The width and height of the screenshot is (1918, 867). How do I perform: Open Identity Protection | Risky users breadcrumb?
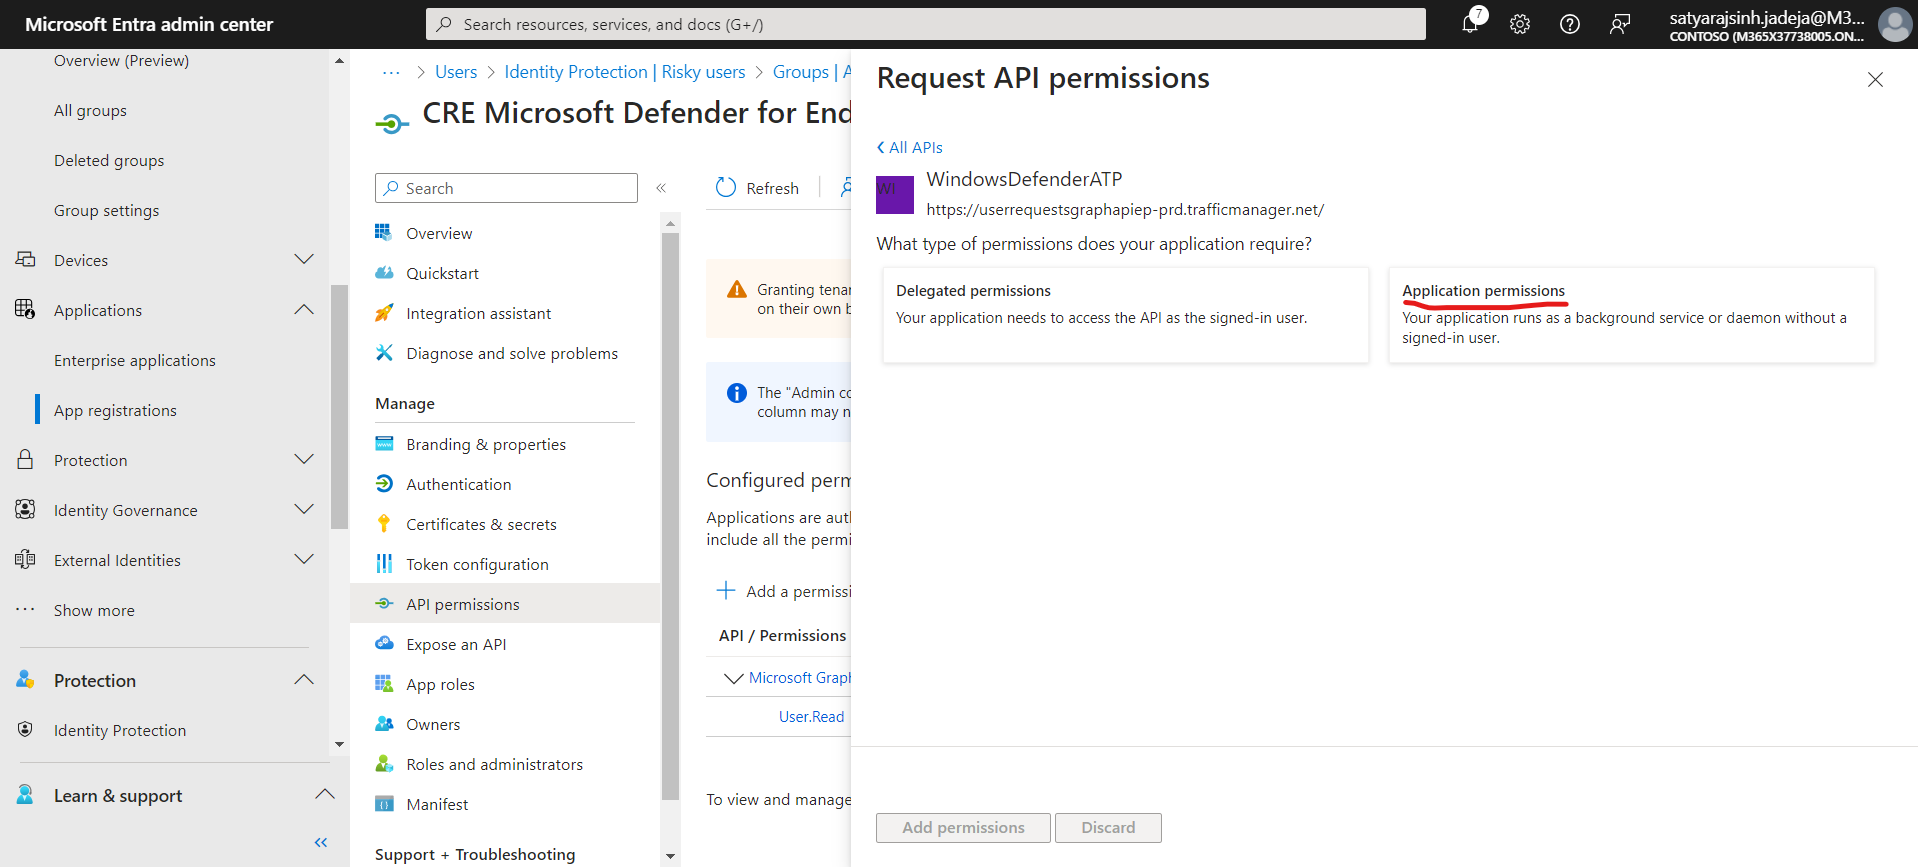click(625, 72)
